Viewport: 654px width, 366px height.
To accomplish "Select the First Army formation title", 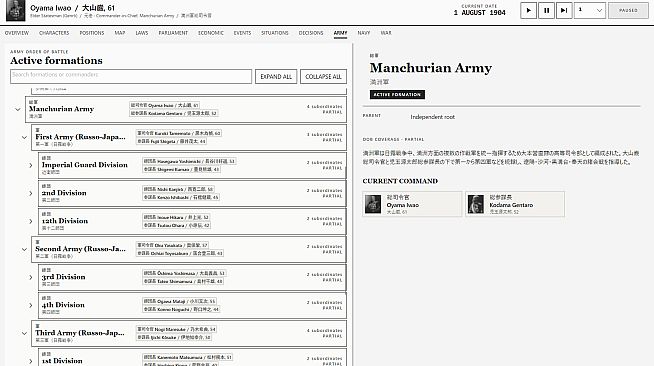I will click(80, 137).
